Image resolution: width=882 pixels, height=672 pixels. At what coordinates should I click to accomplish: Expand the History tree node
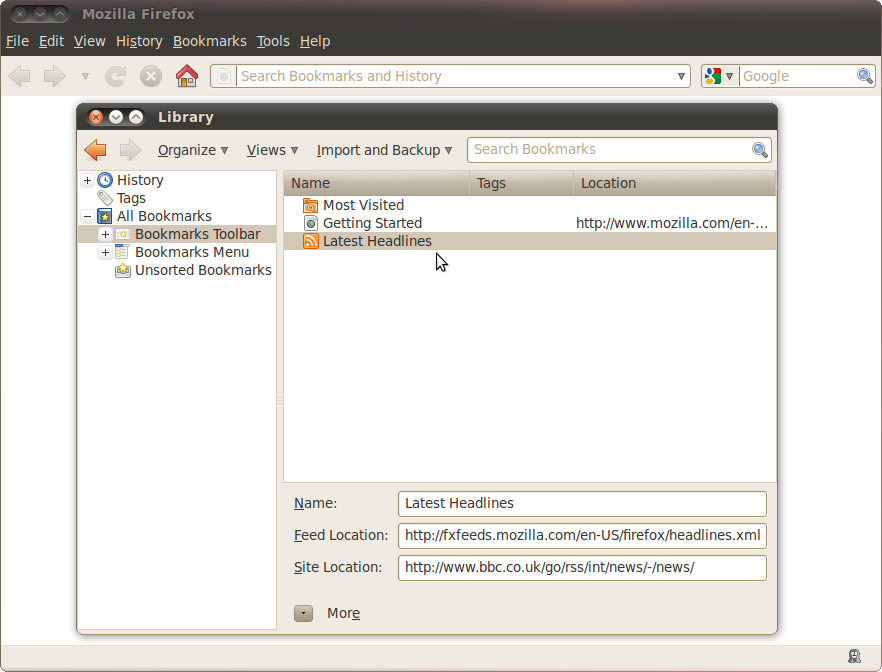87,181
